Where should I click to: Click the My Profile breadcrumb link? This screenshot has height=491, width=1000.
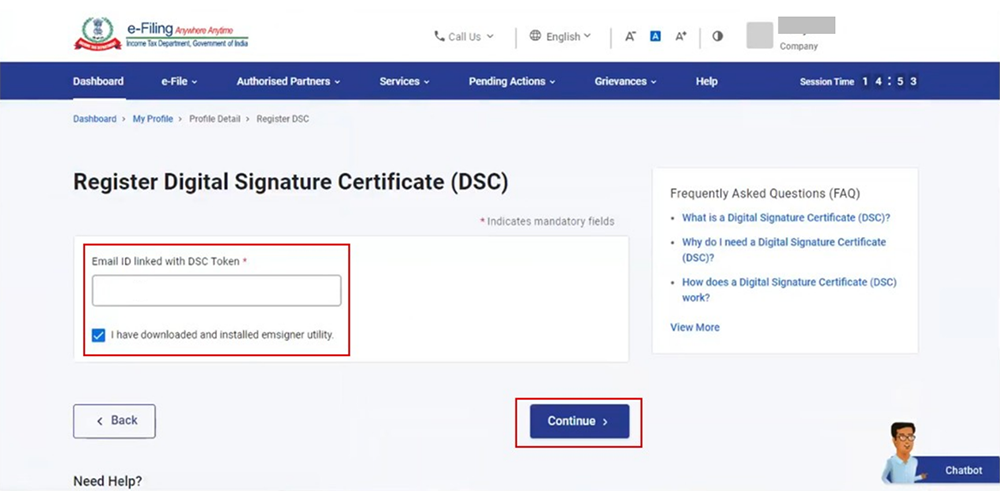pos(153,119)
